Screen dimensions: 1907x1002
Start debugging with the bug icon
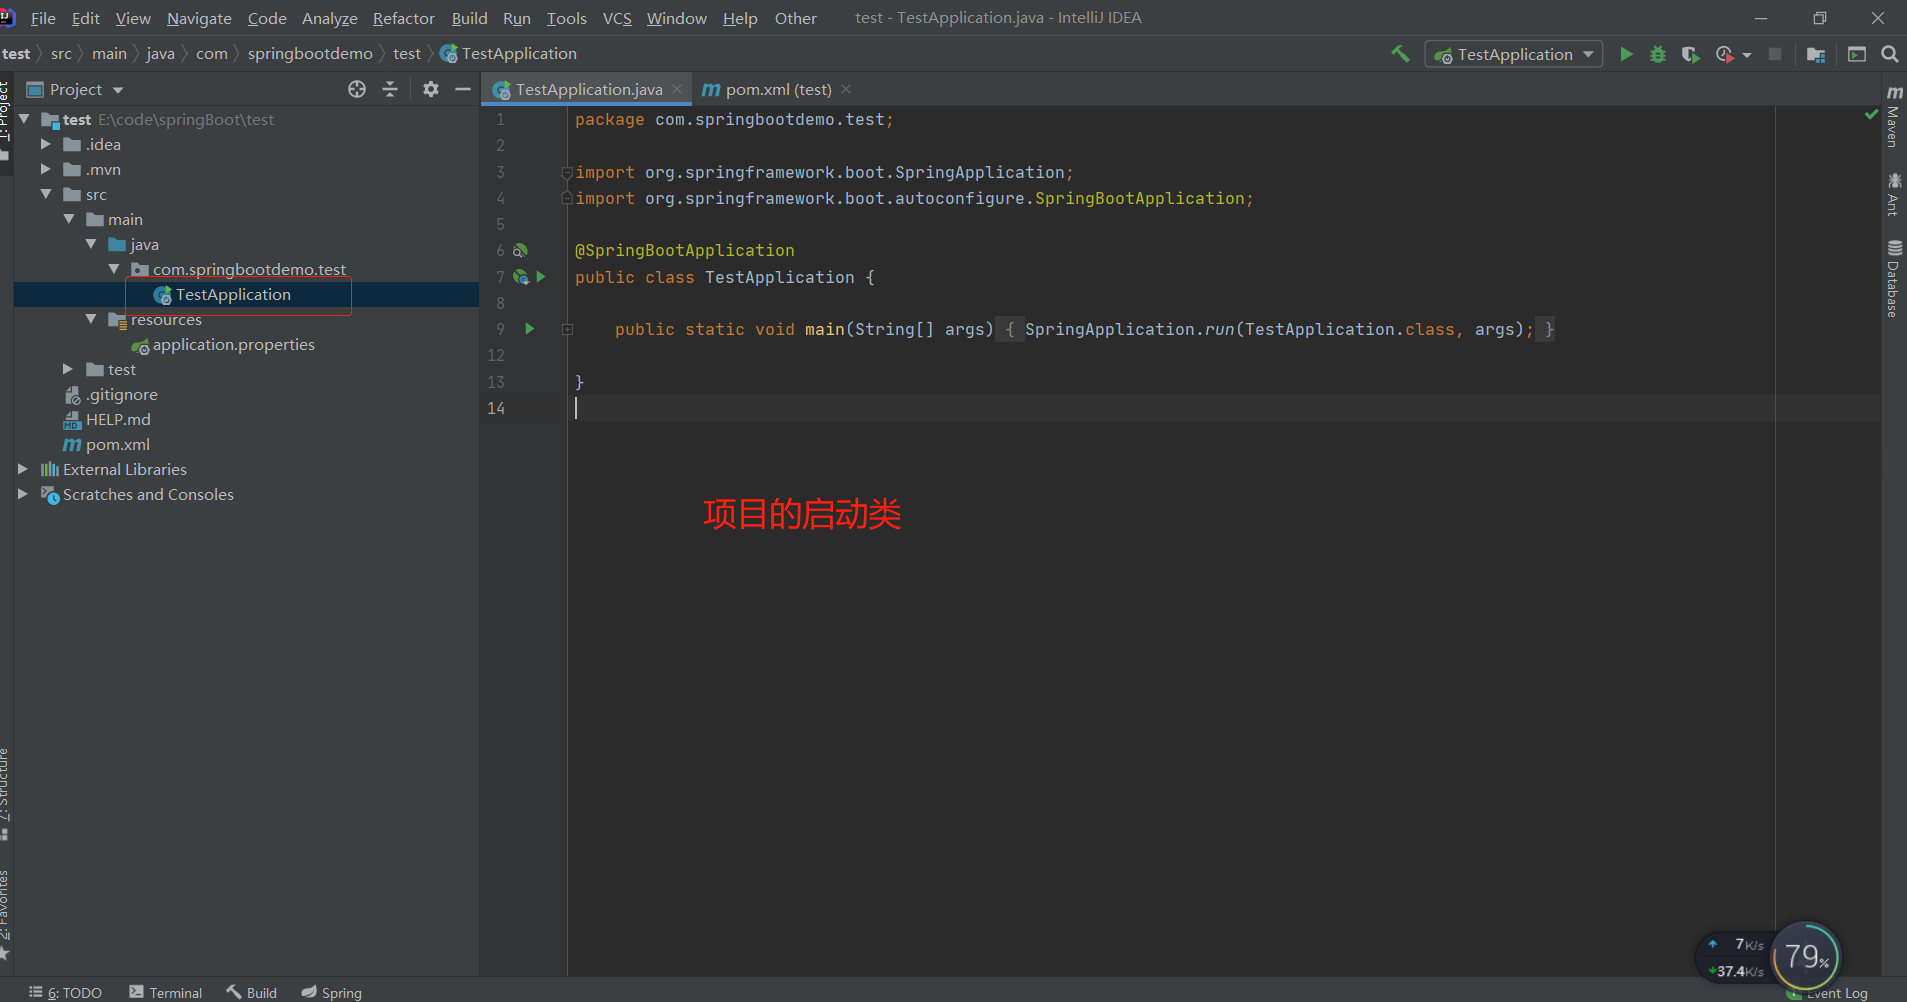click(1658, 54)
